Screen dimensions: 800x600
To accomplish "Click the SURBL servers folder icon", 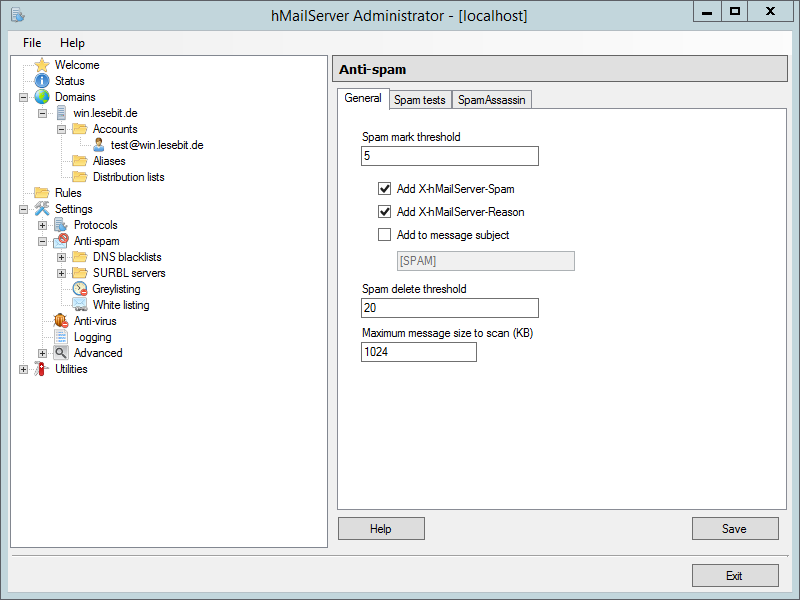I will 80,272.
